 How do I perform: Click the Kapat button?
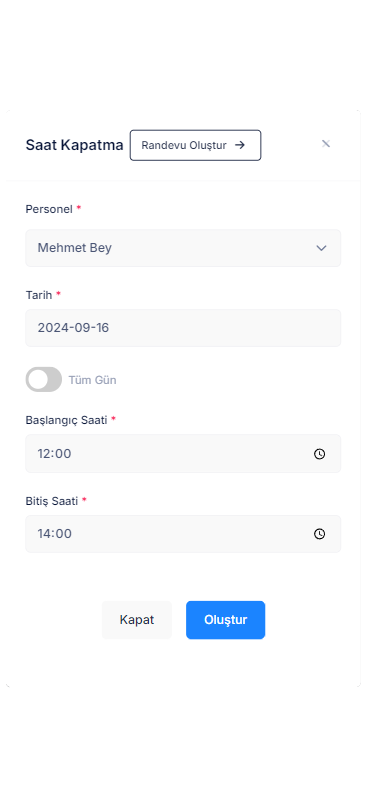pos(136,620)
